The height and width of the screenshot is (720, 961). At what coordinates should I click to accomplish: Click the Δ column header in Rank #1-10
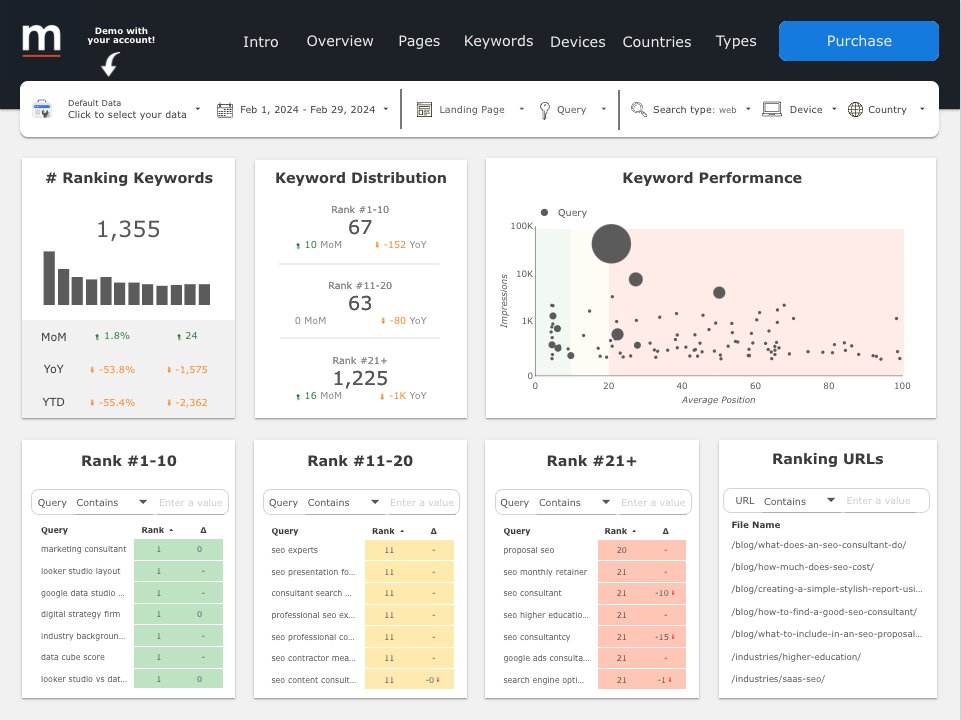point(203,530)
